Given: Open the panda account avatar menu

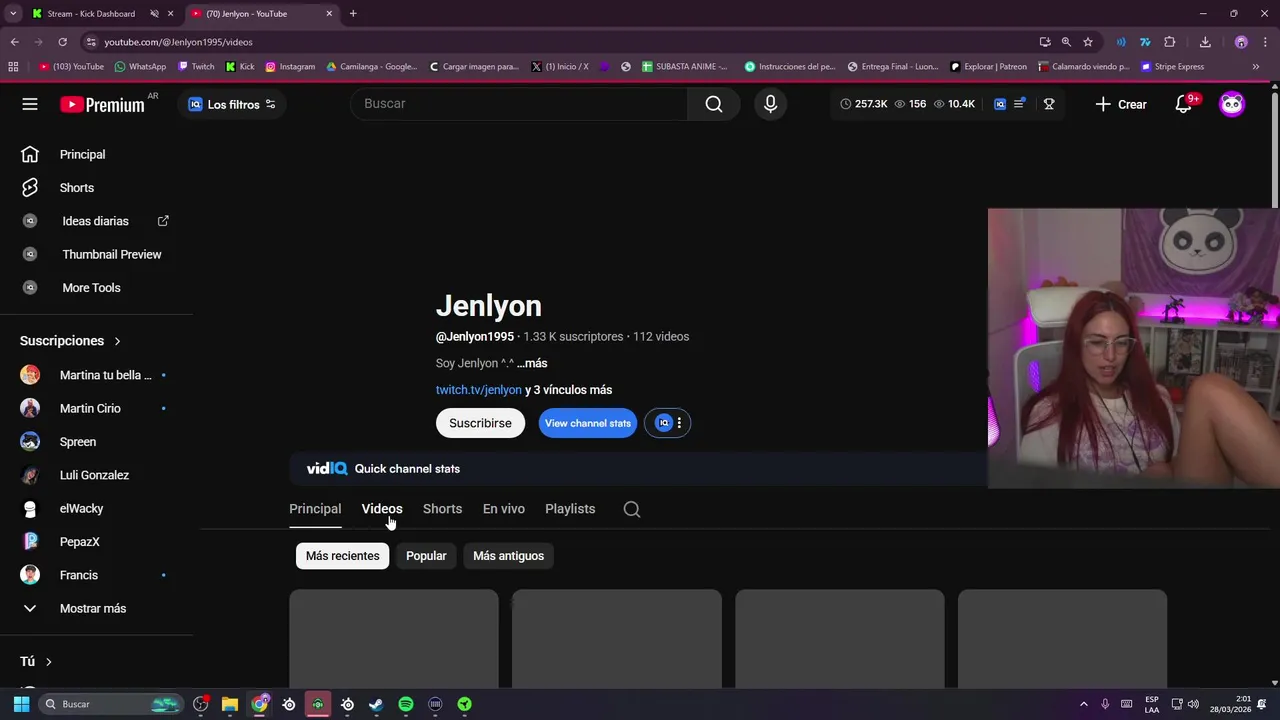Looking at the screenshot, I should pos(1232,104).
